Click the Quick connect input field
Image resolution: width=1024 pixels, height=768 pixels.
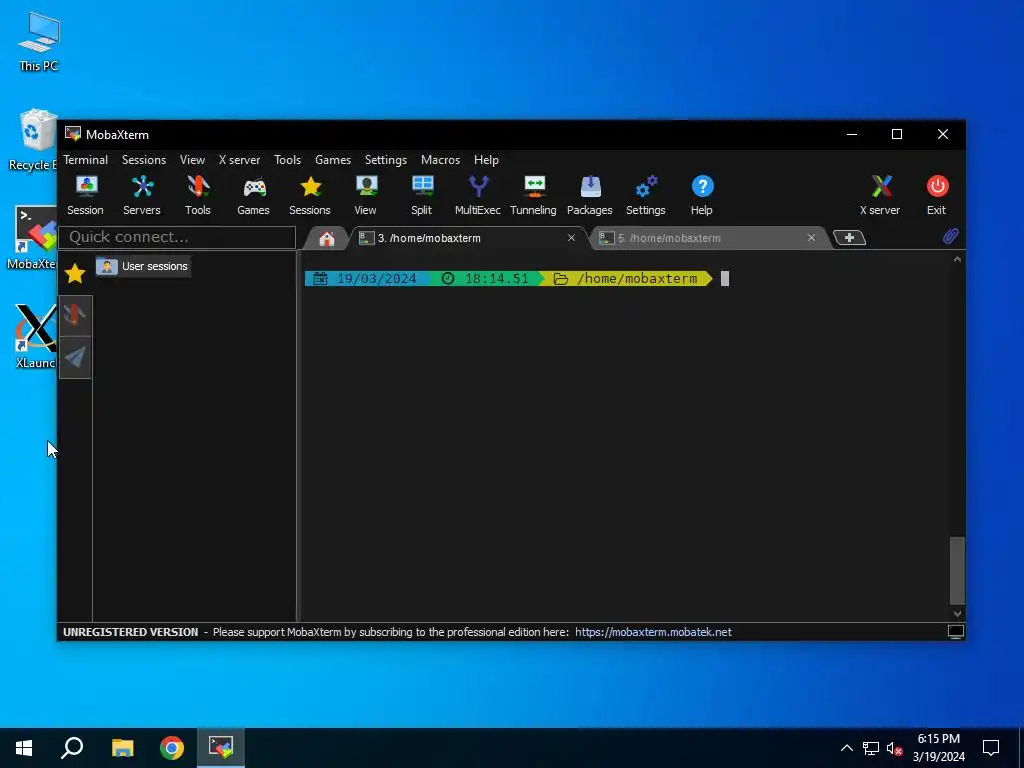click(x=177, y=237)
